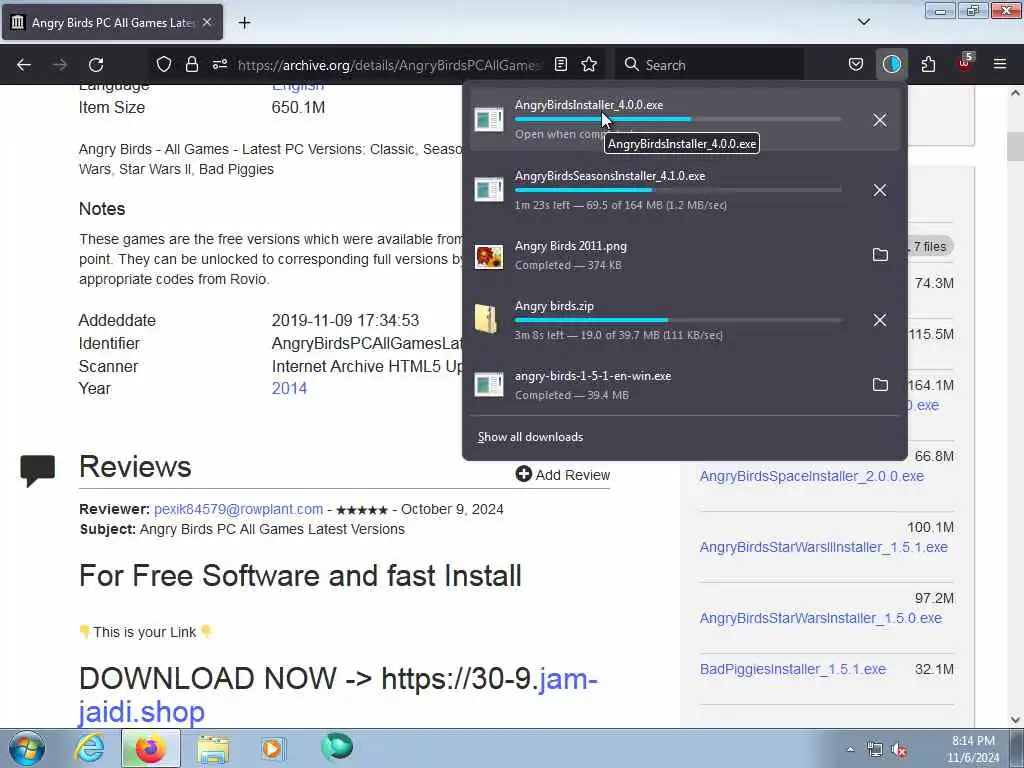The width and height of the screenshot is (1024, 768).
Task: Click the Angry Birds 2011.png thumbnail
Action: 489,257
